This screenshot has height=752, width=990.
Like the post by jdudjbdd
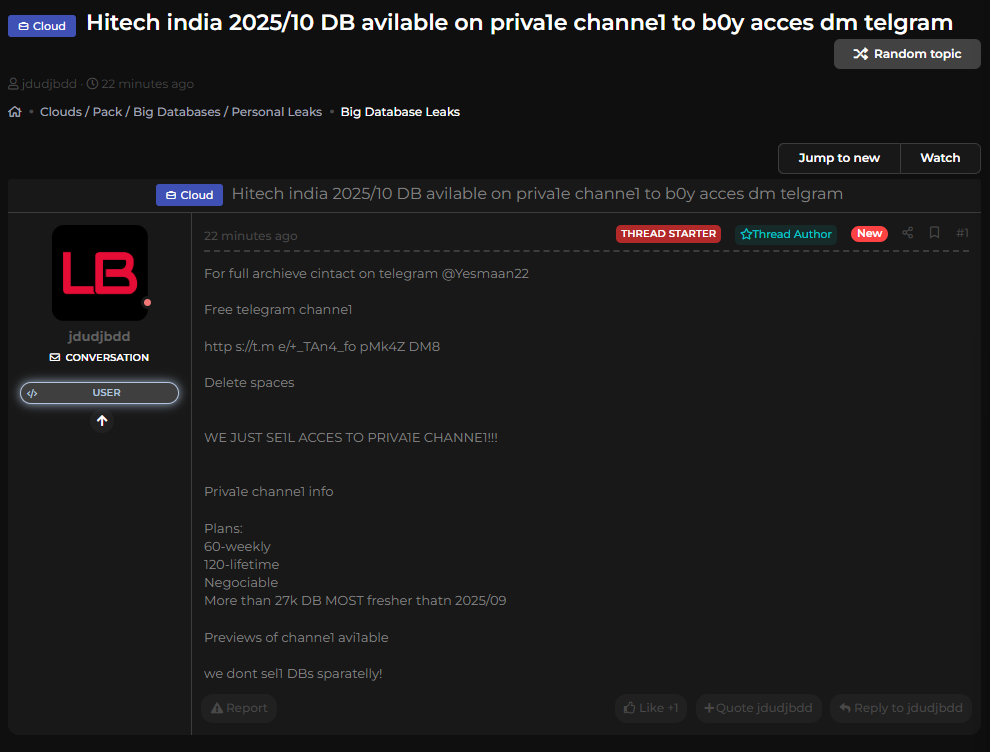pos(650,708)
